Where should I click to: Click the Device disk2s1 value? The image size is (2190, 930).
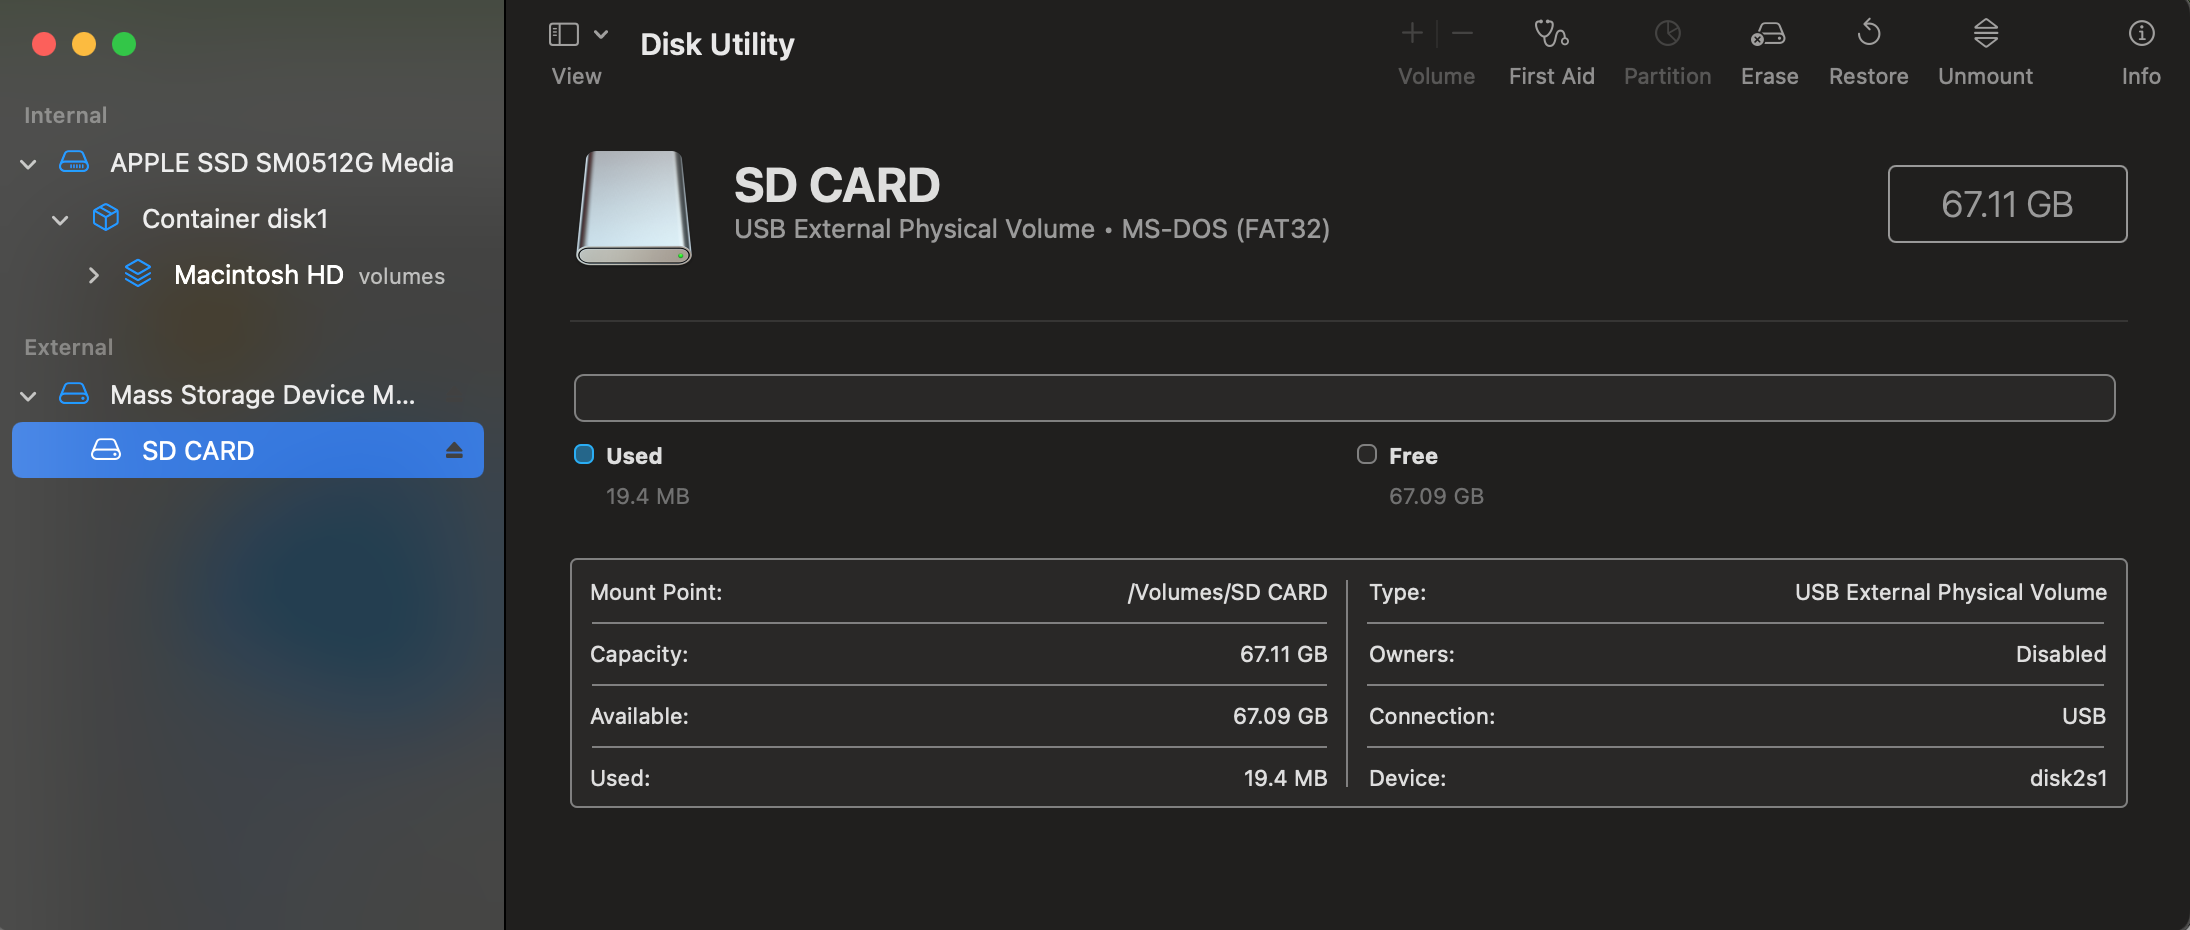2068,778
